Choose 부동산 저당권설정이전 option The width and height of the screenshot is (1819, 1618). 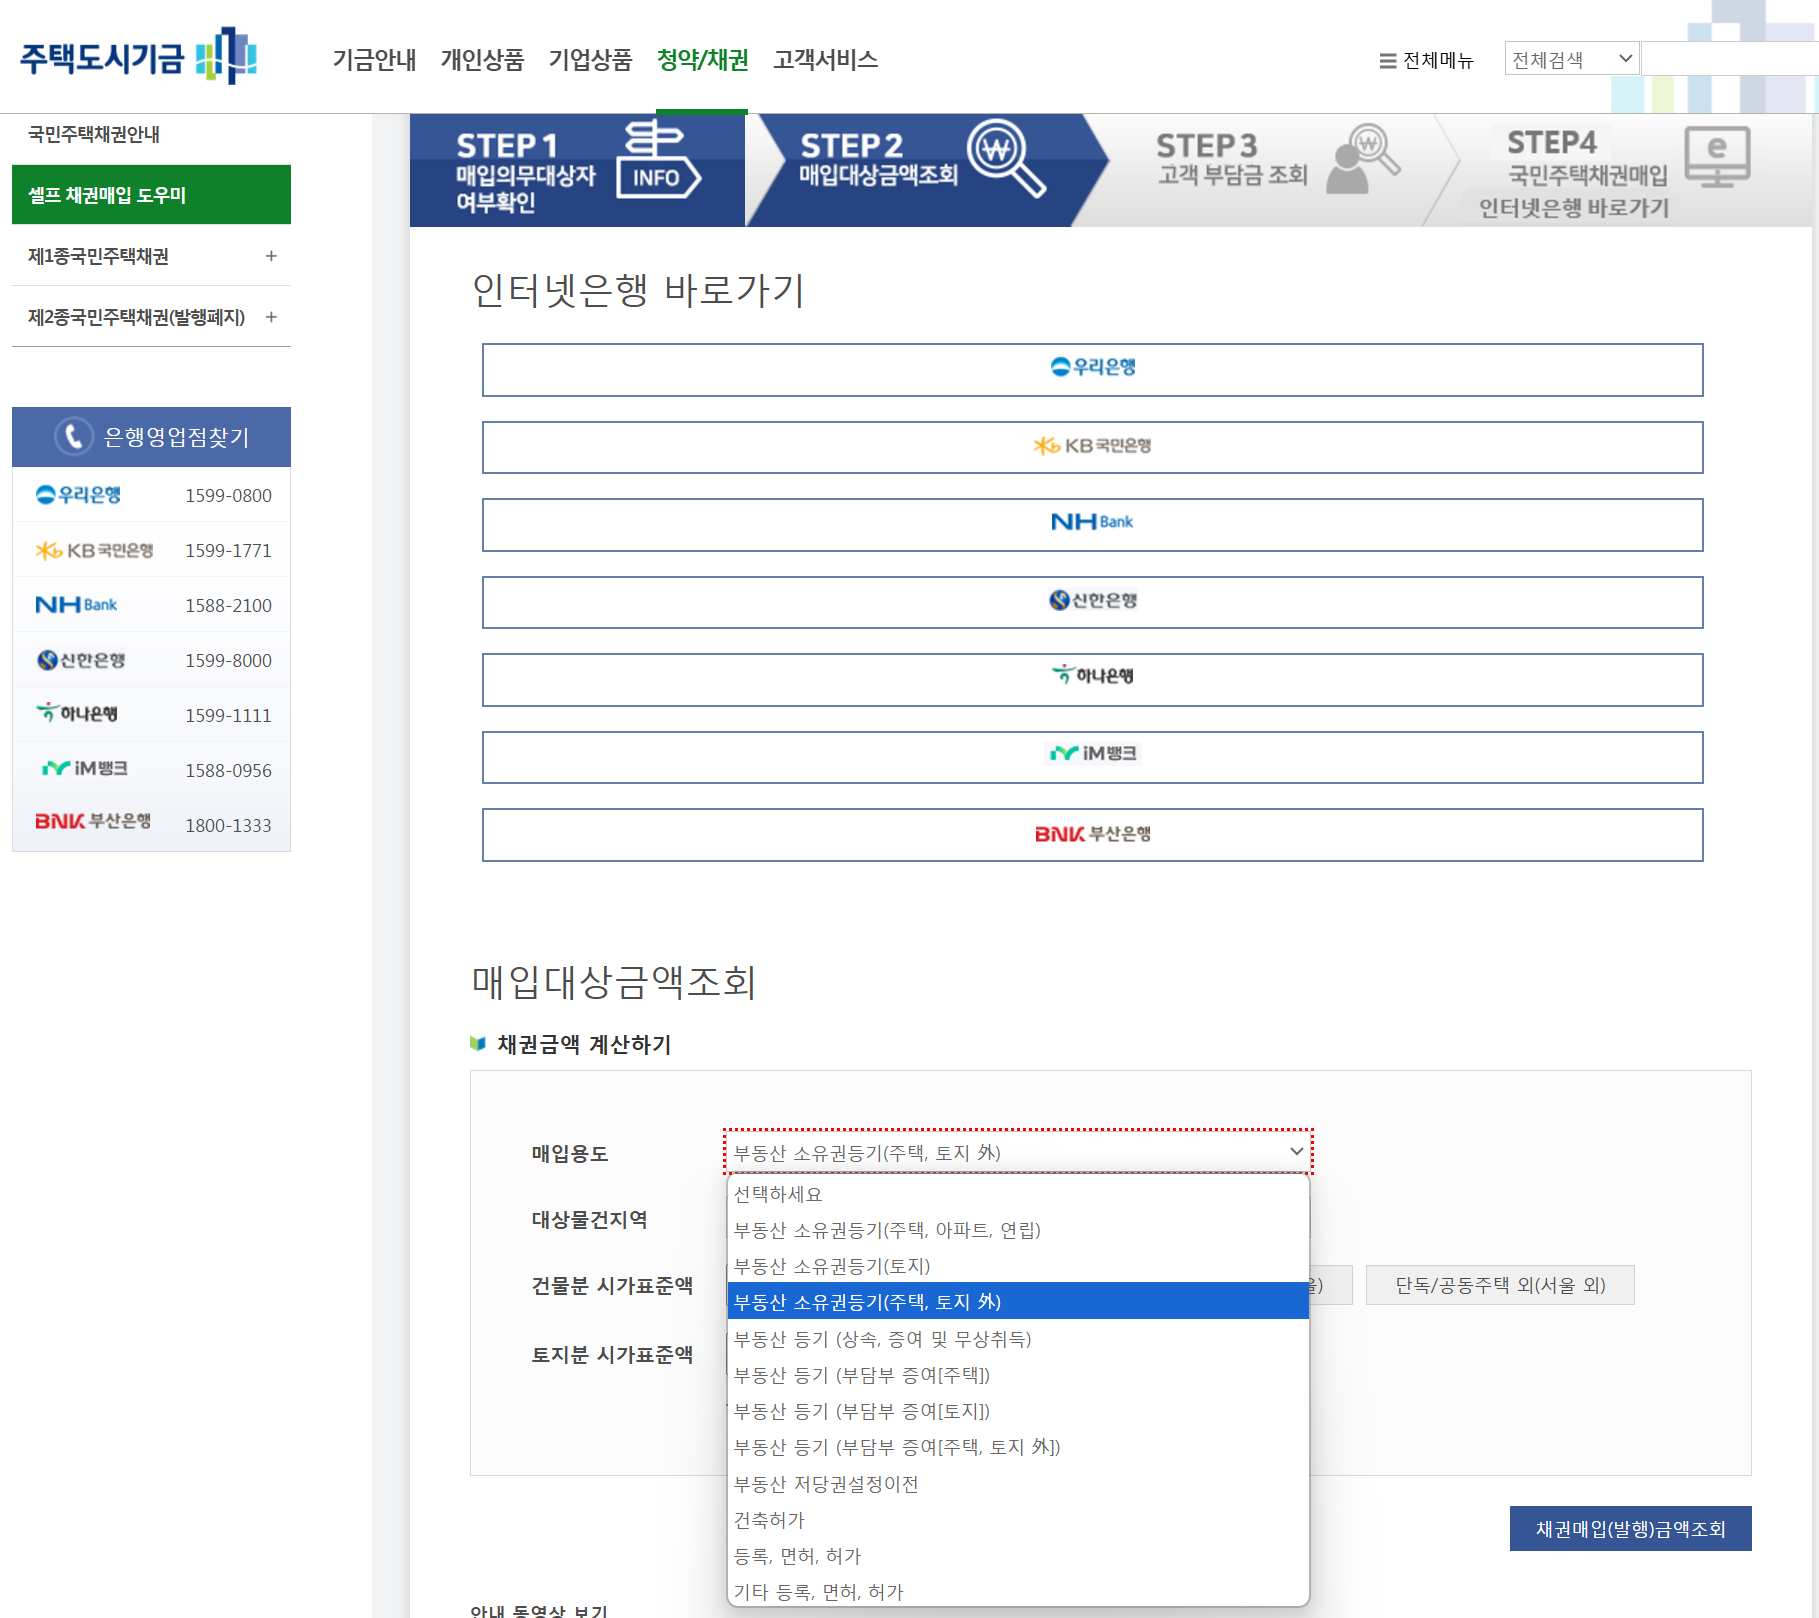[x=1018, y=1484]
